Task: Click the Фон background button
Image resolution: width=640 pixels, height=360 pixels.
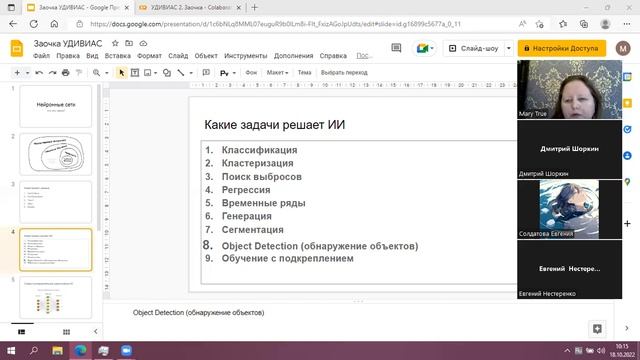Action: pyautogui.click(x=251, y=73)
